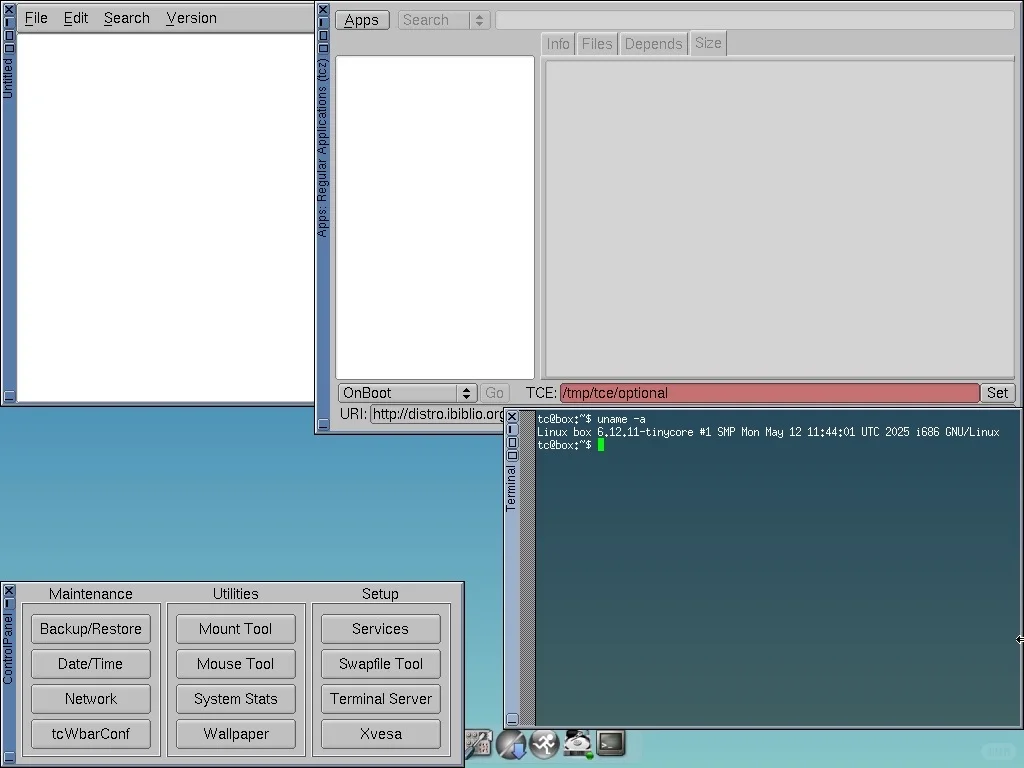Click the 'TCE:' label in Apps window

pos(541,393)
